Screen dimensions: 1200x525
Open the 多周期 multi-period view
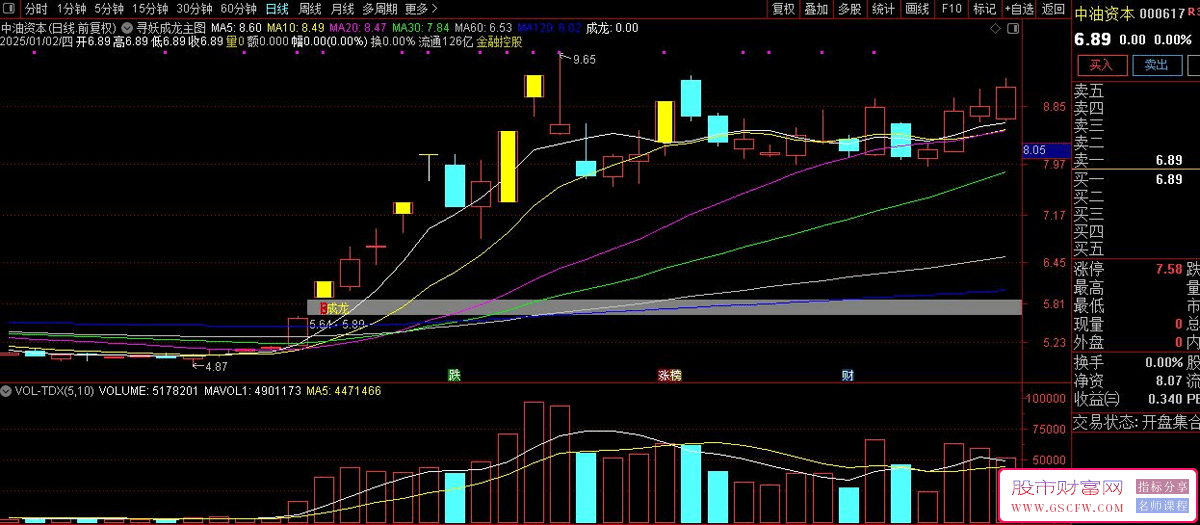click(381, 9)
